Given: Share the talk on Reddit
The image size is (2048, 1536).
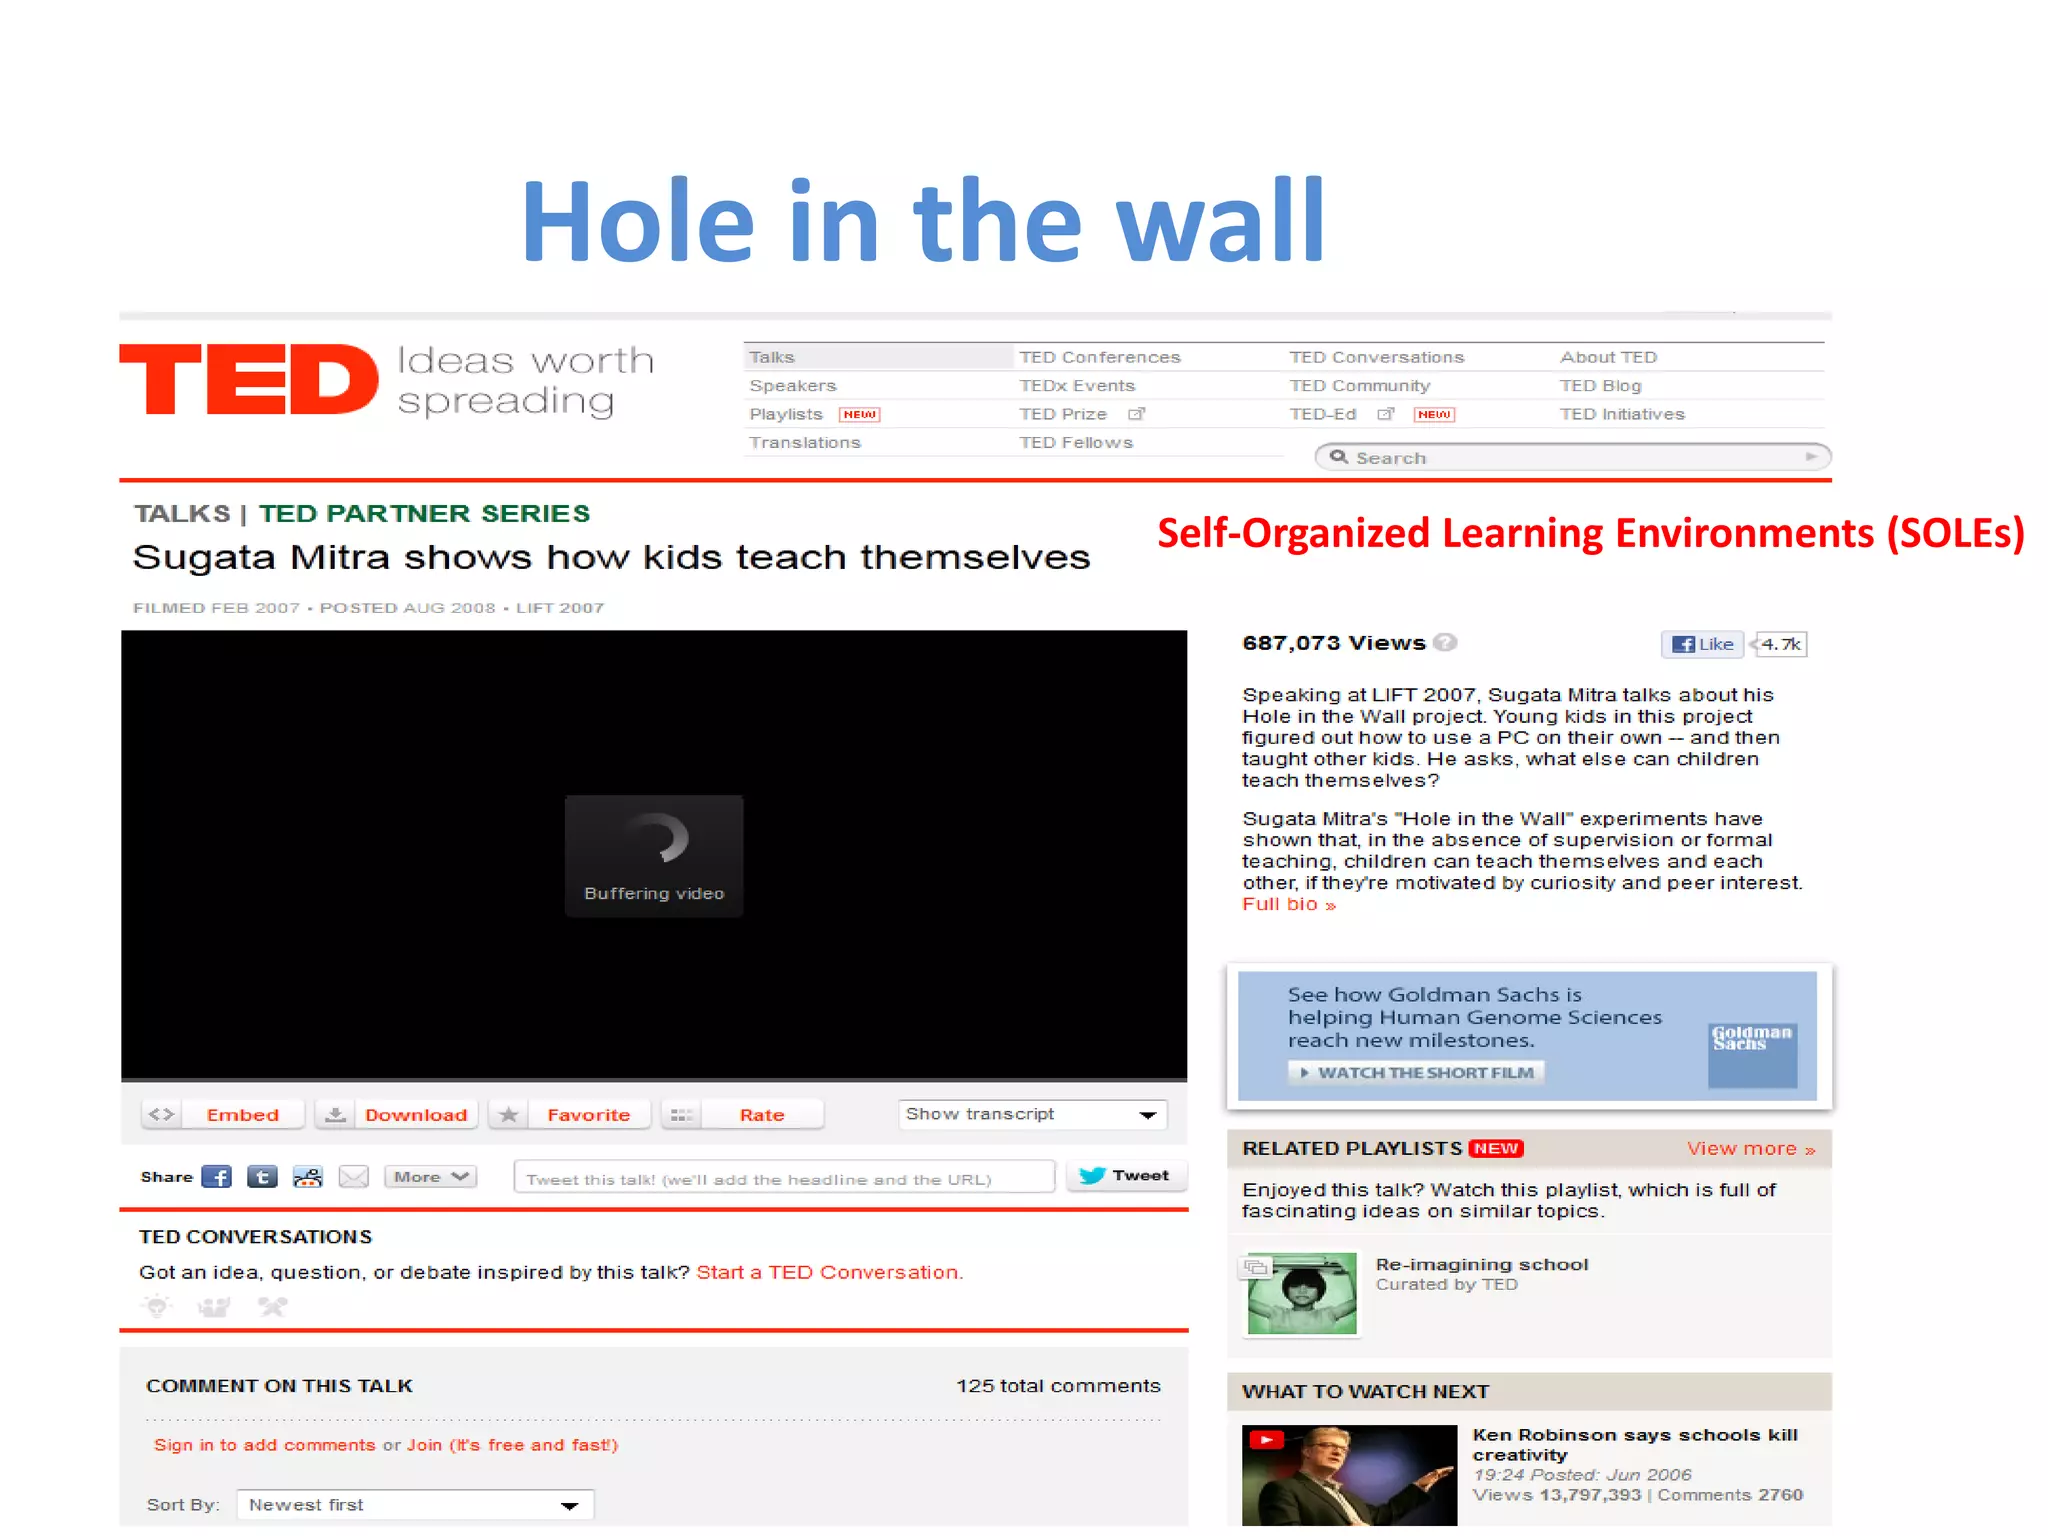Looking at the screenshot, I should (308, 1177).
